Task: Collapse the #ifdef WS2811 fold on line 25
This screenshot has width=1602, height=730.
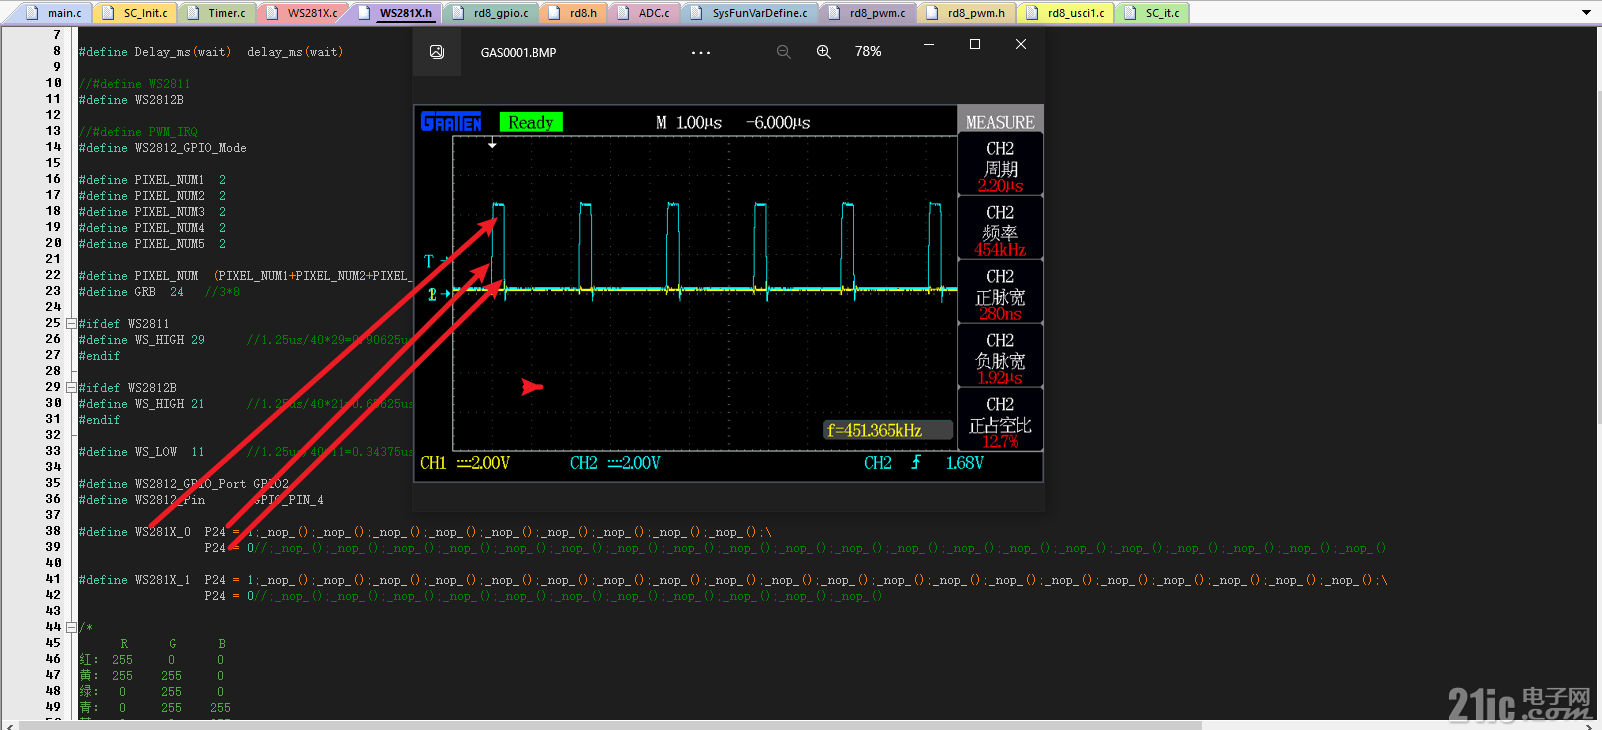Action: point(71,324)
